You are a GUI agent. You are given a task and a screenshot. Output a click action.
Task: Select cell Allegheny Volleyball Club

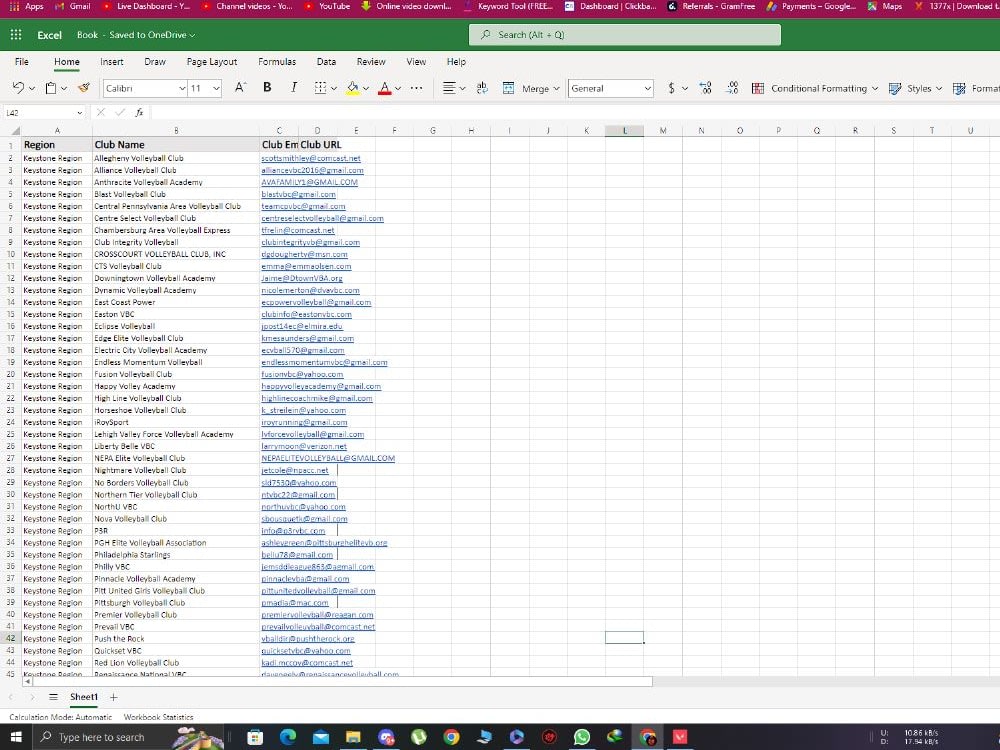pyautogui.click(x=176, y=158)
